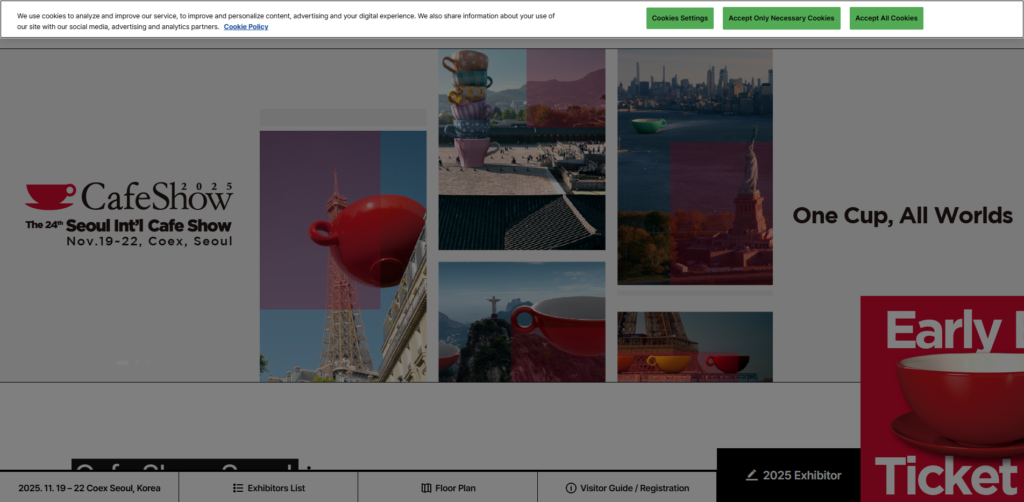Click the 'One Cup, All Worlds' slogan
This screenshot has width=1024, height=502.
[903, 215]
